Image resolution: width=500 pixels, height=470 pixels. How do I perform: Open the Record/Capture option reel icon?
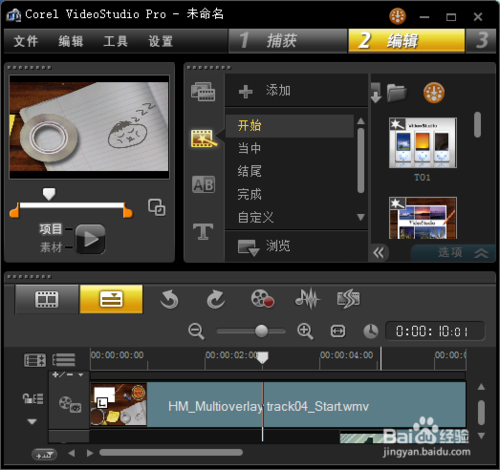[x=262, y=298]
